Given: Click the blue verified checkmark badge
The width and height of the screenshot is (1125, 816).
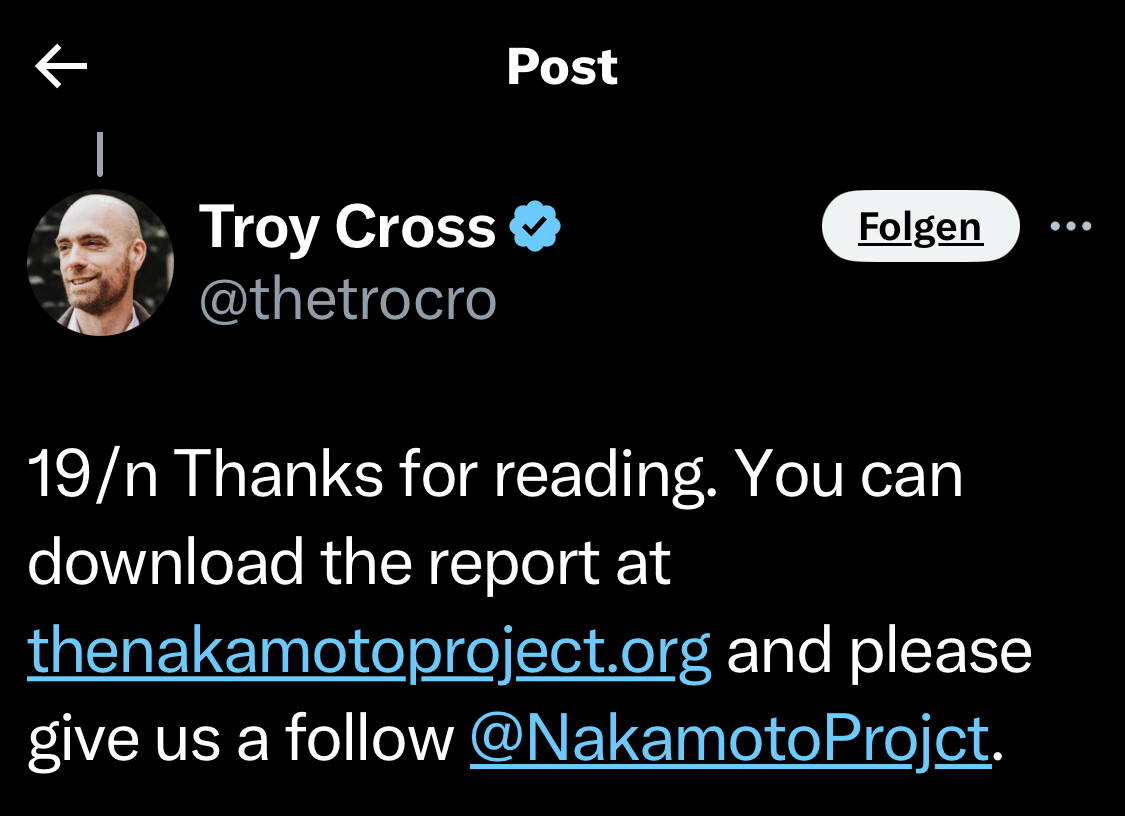Looking at the screenshot, I should tap(535, 227).
